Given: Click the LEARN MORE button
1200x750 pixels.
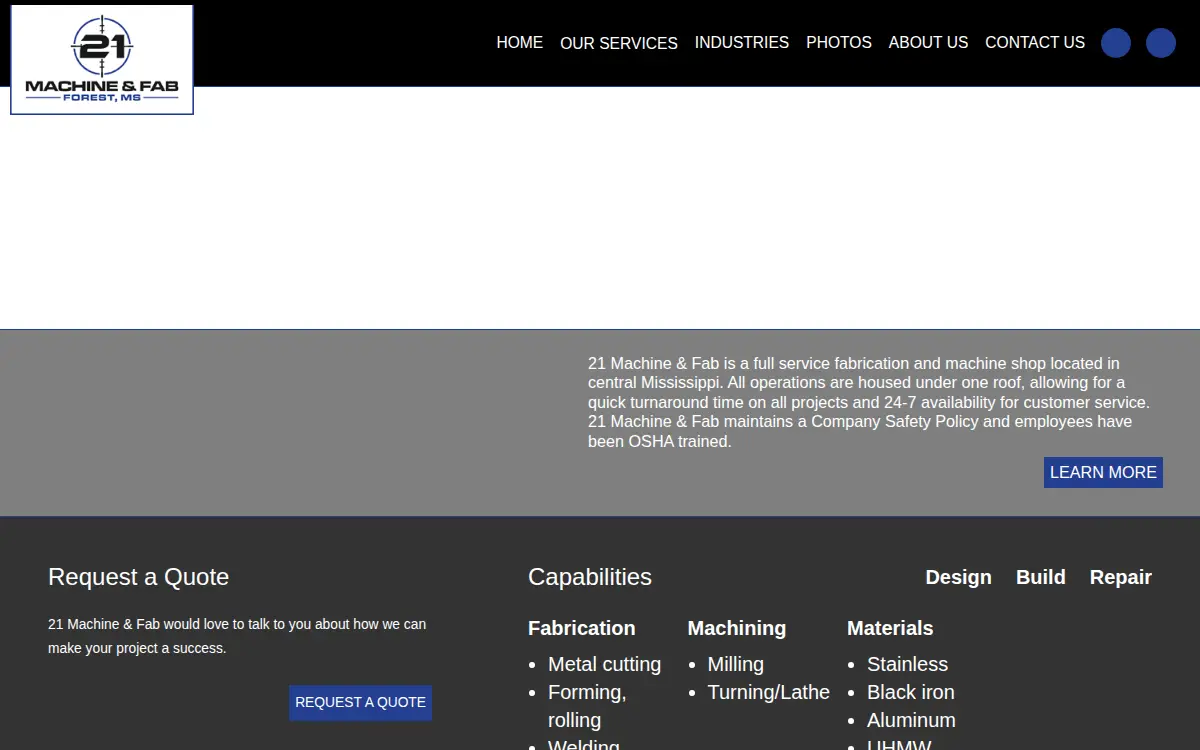Looking at the screenshot, I should coord(1103,473).
